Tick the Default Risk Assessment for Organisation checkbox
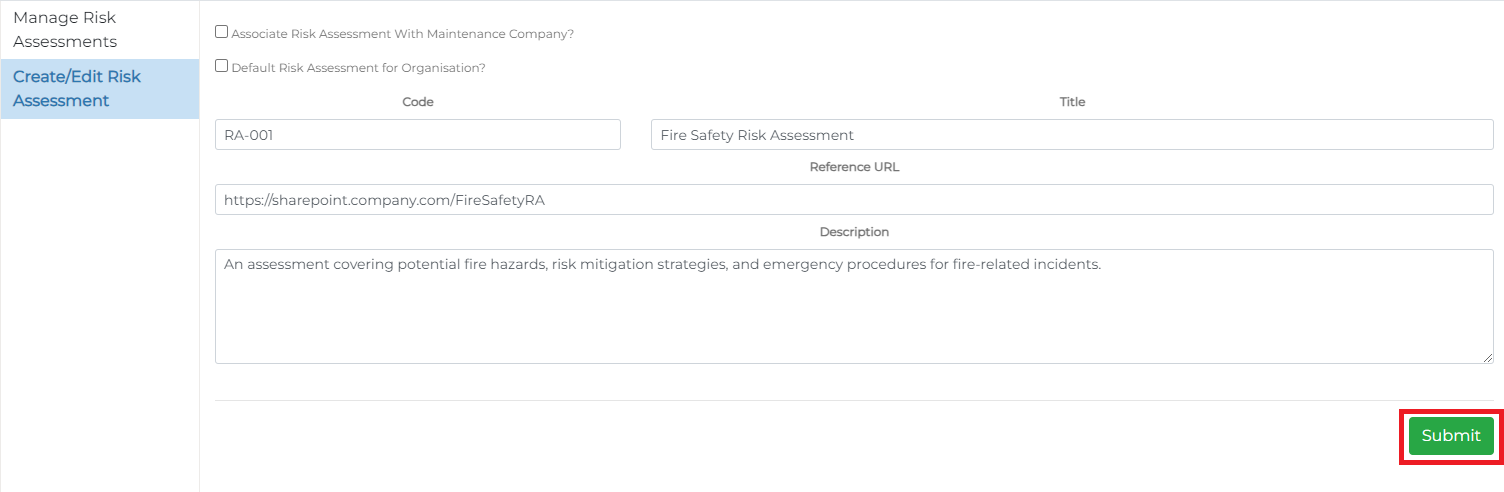Viewport: 1504px width, 492px height. [222, 66]
